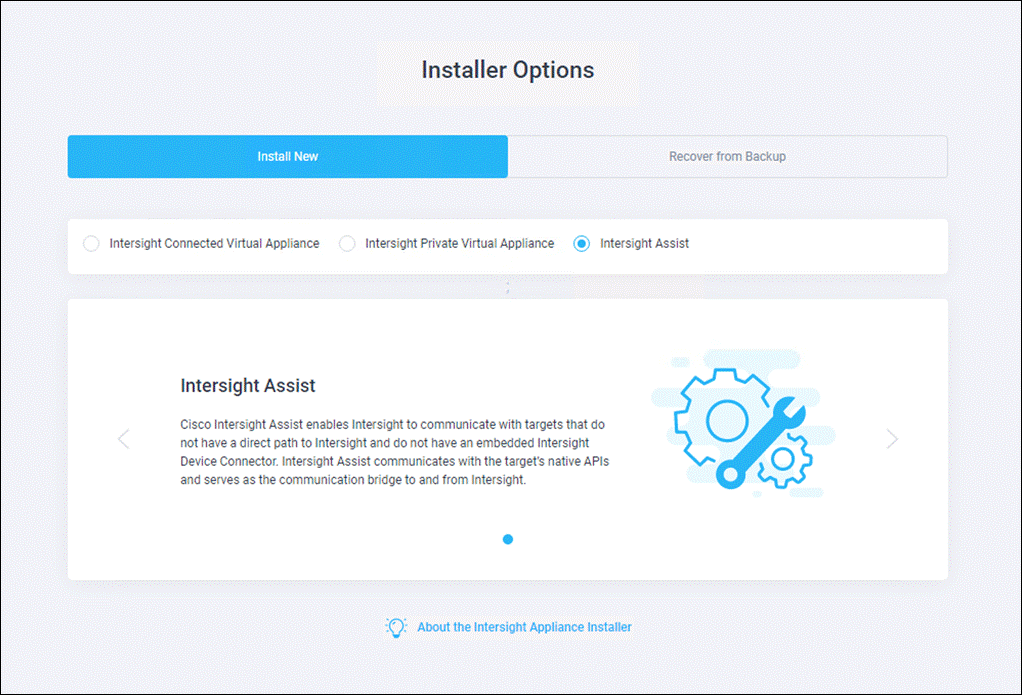Click the selected Intersight Assist radio icon
This screenshot has height=695, width=1022.
581,243
